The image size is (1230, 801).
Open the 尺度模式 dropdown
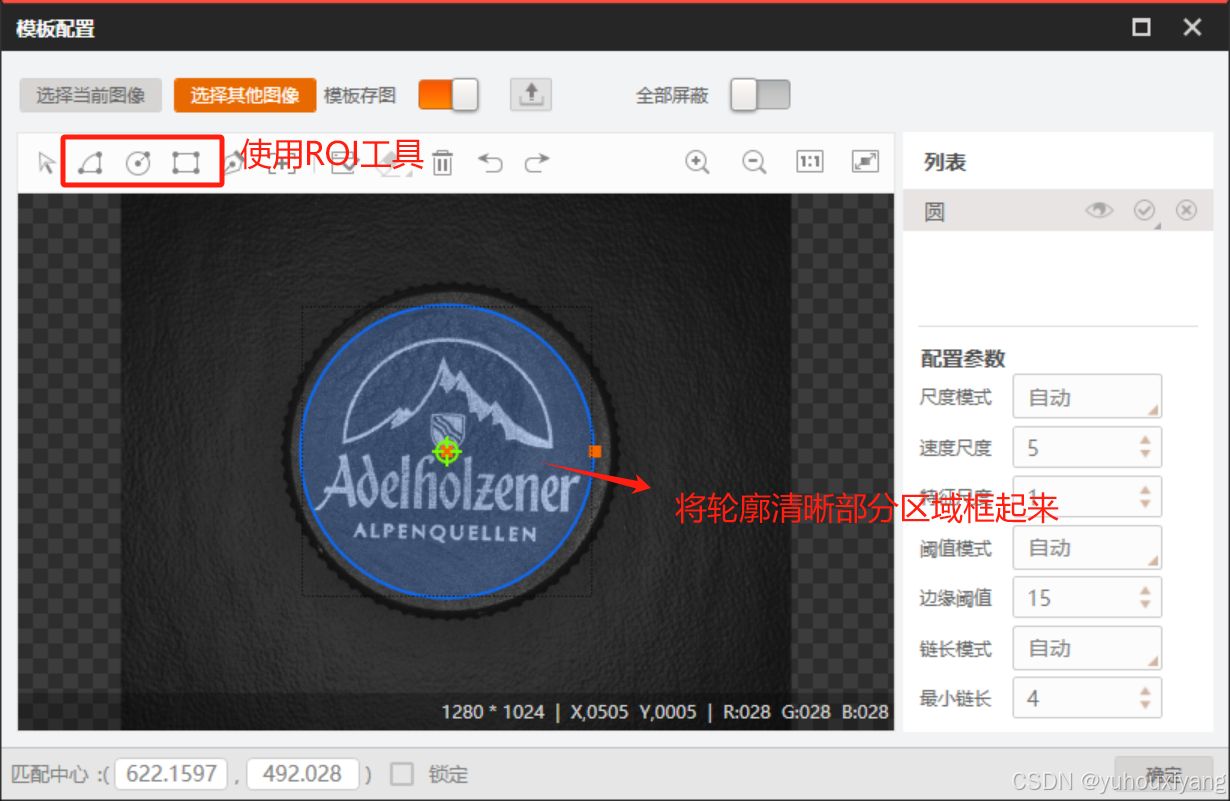(1087, 397)
